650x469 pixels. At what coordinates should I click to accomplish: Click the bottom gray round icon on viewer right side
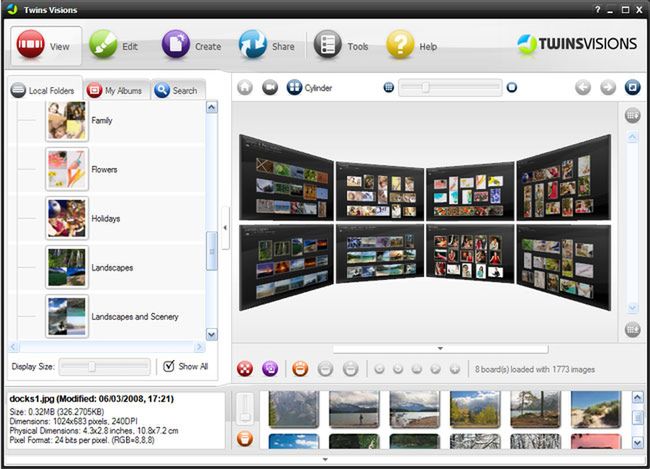pyautogui.click(x=633, y=330)
